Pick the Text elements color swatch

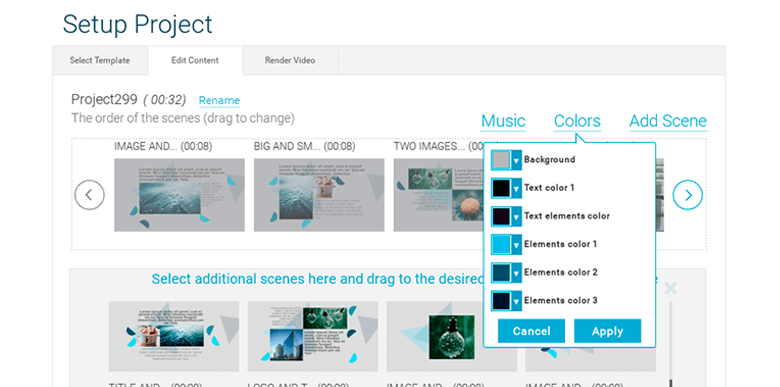(x=501, y=216)
